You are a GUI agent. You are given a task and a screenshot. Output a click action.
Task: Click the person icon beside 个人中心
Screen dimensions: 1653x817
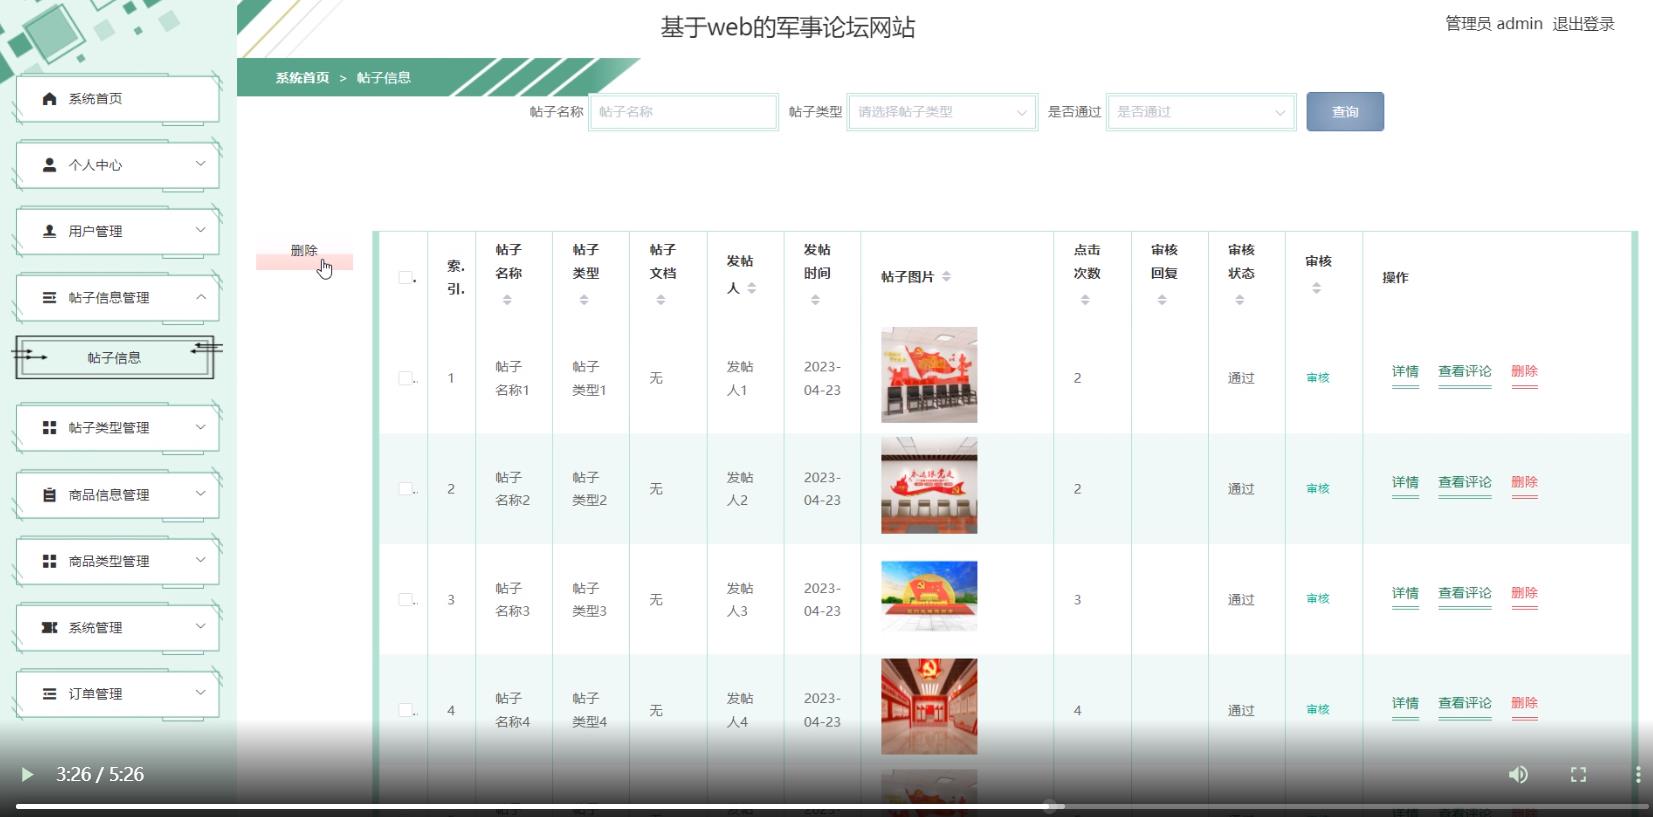[49, 165]
